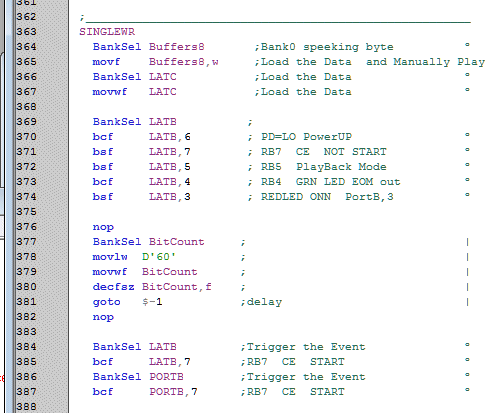Click 'BitCount' operand on line 377
Screen dimensions: 492x413
pyautogui.click(x=177, y=242)
